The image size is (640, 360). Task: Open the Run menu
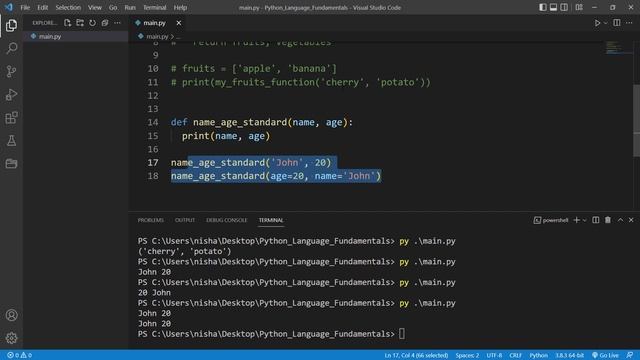tap(130, 7)
